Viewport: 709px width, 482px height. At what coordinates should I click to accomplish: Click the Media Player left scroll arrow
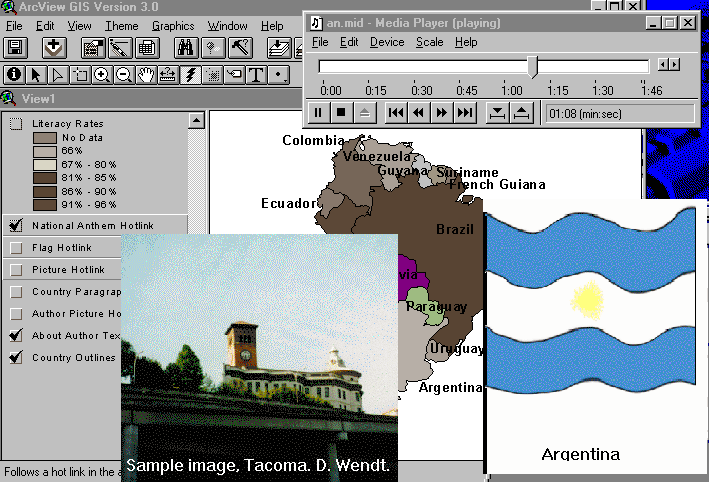pyautogui.click(x=663, y=65)
